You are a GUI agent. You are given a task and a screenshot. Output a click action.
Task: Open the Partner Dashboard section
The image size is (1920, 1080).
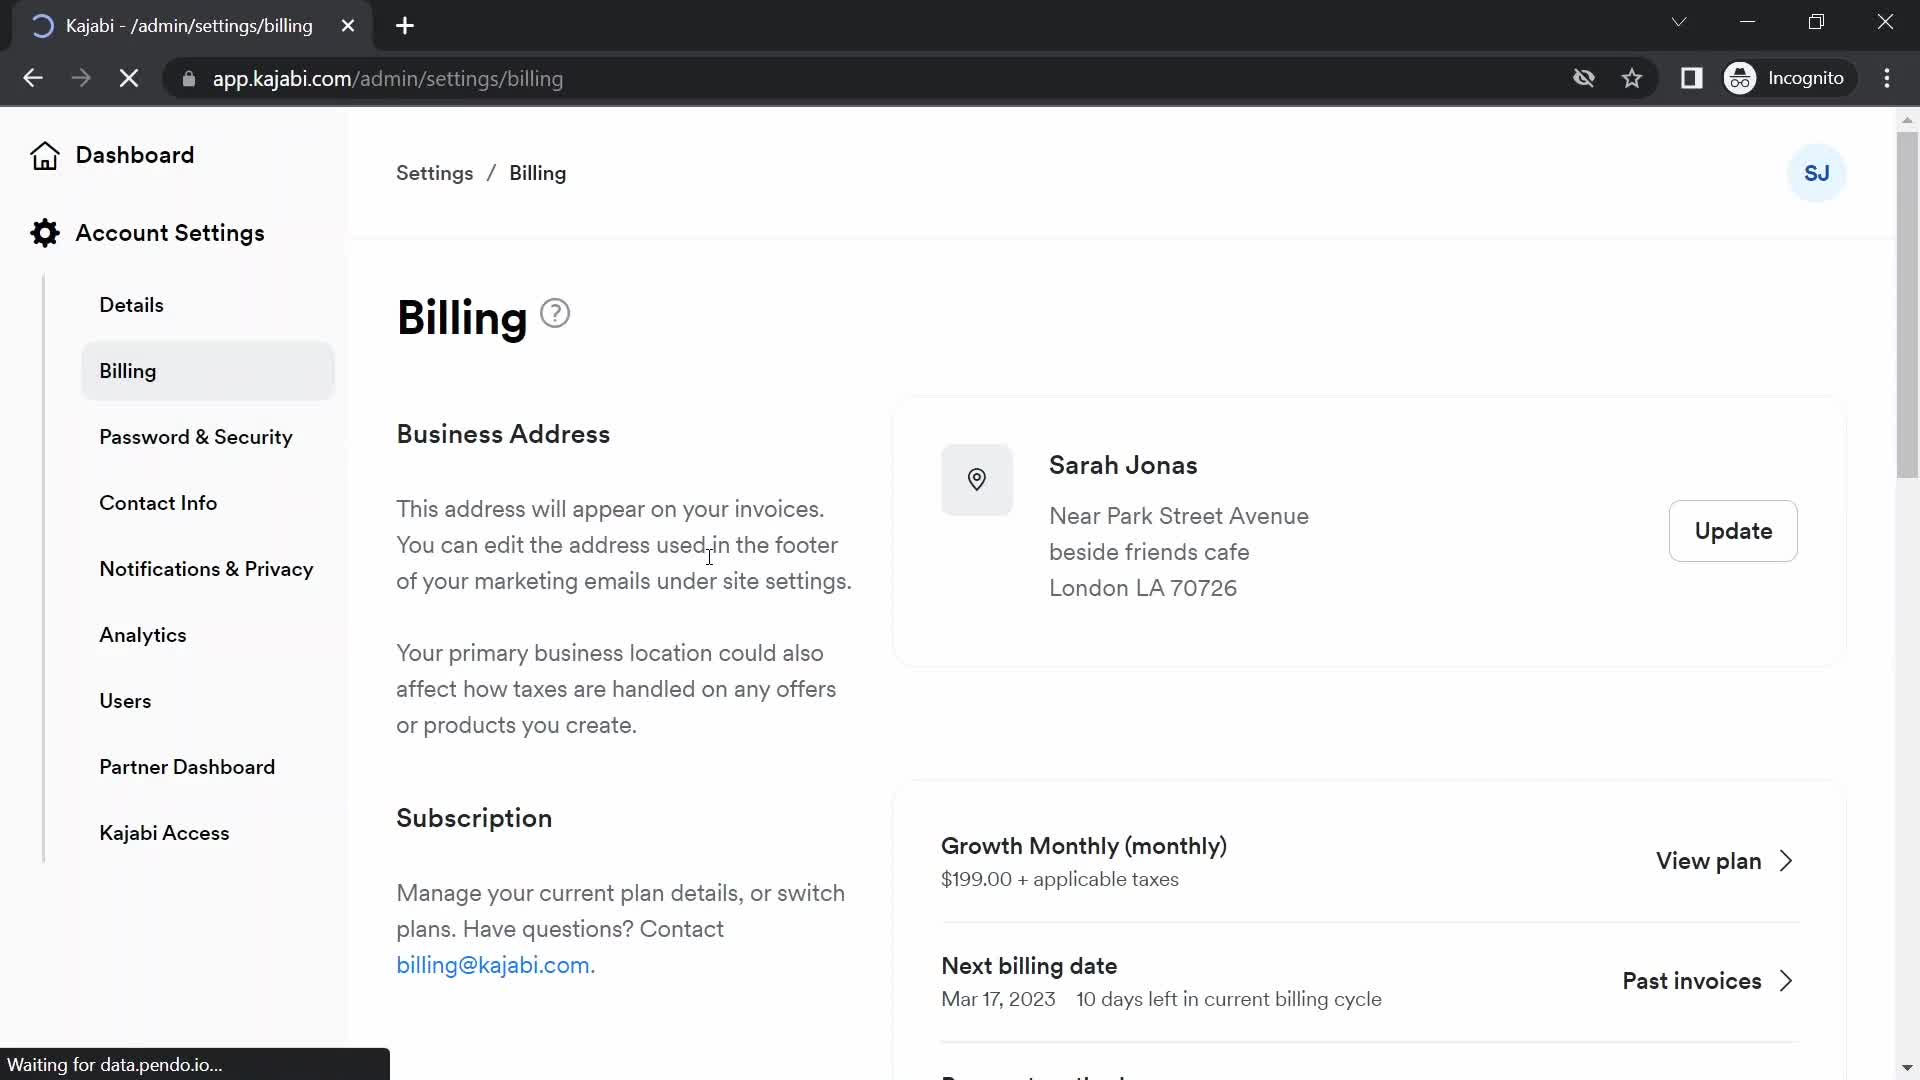point(187,766)
